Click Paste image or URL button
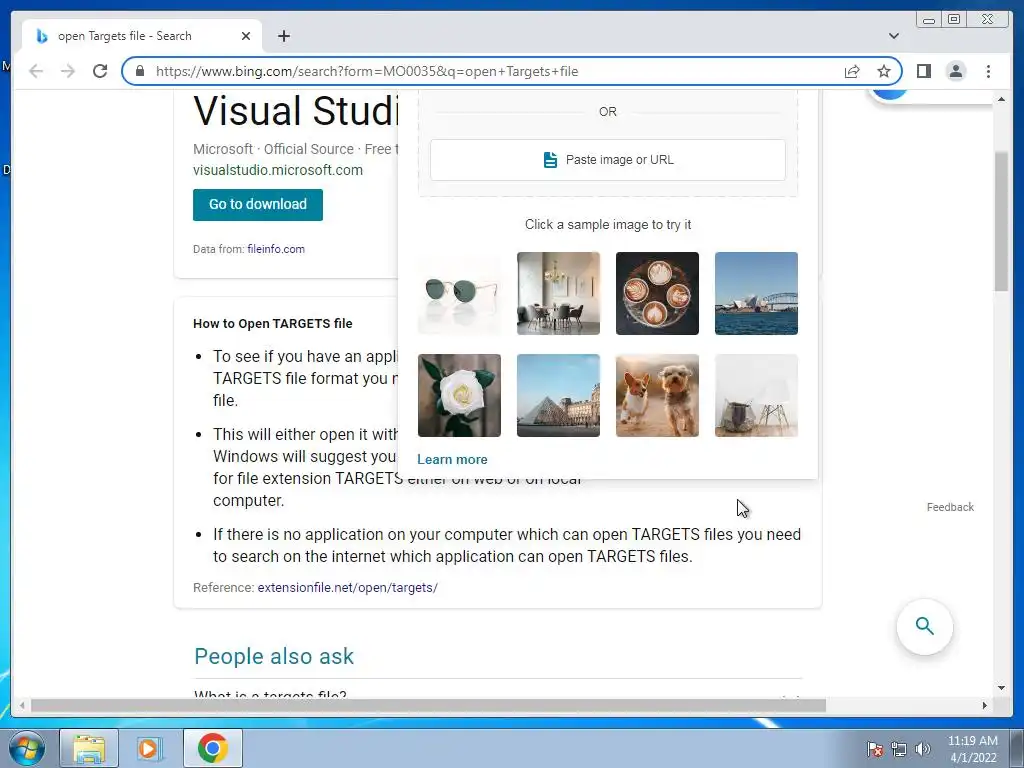Image resolution: width=1024 pixels, height=768 pixels. (x=607, y=159)
